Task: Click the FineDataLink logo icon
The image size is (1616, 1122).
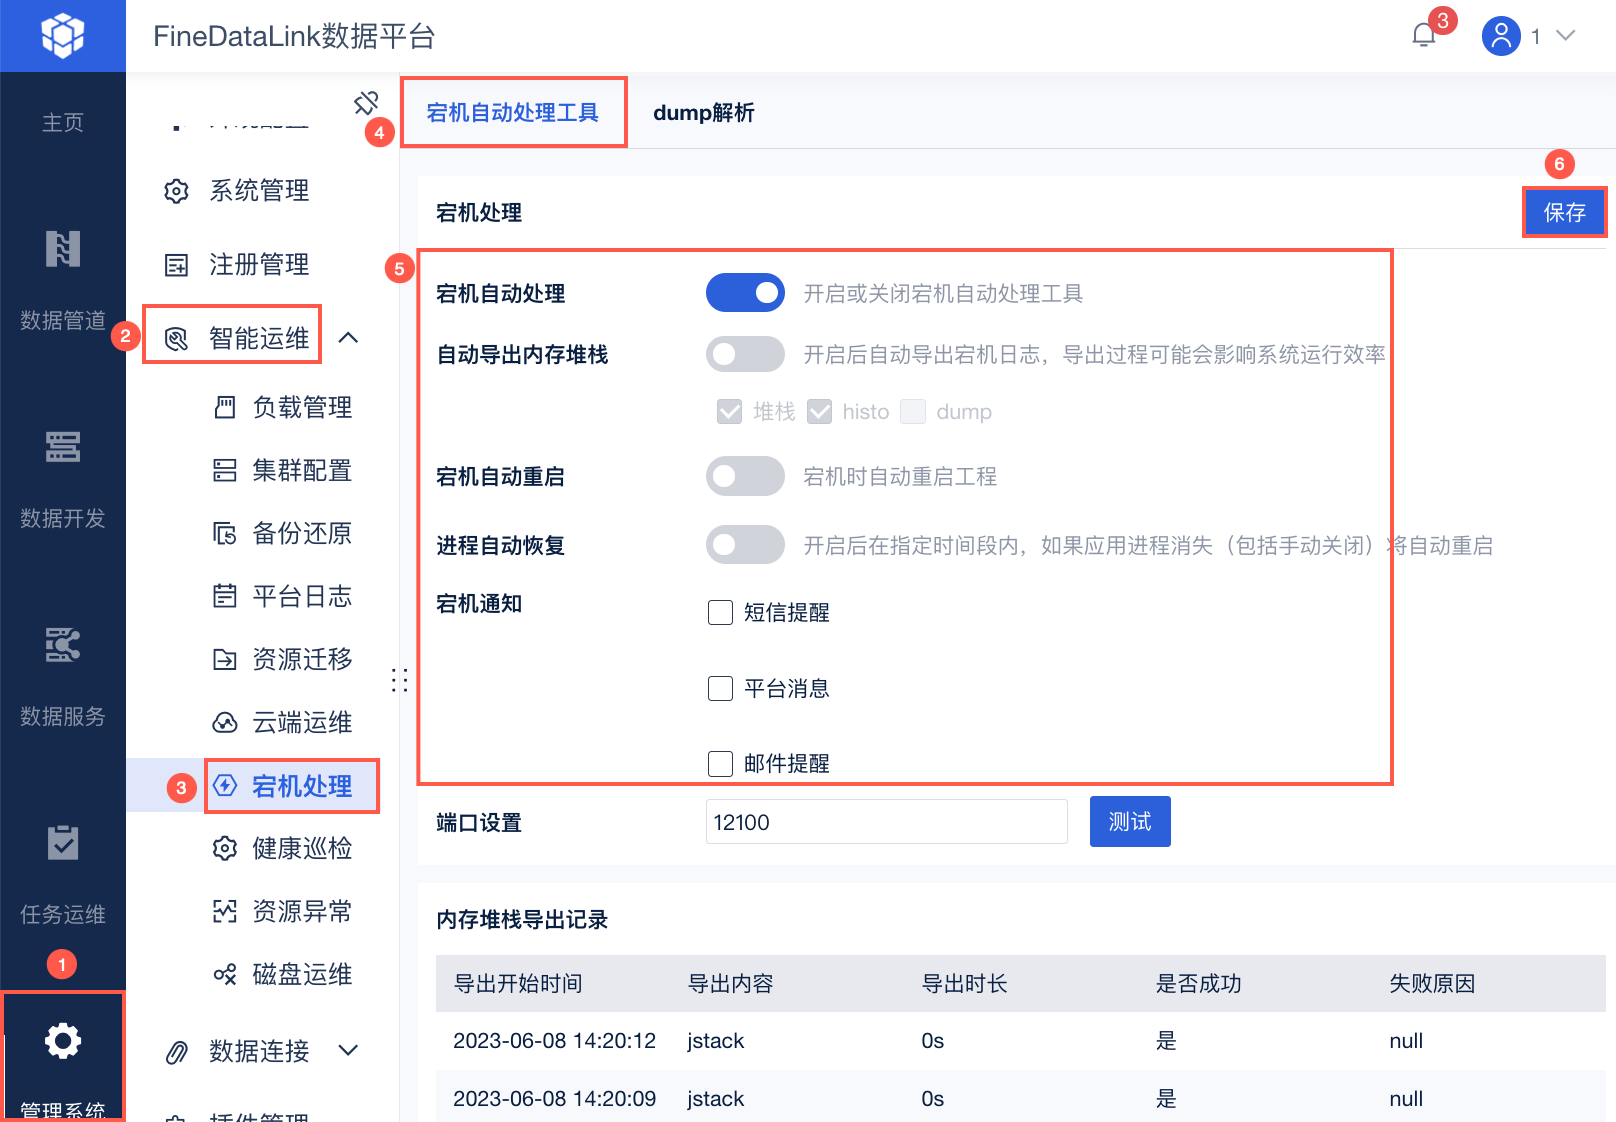Action: (63, 36)
